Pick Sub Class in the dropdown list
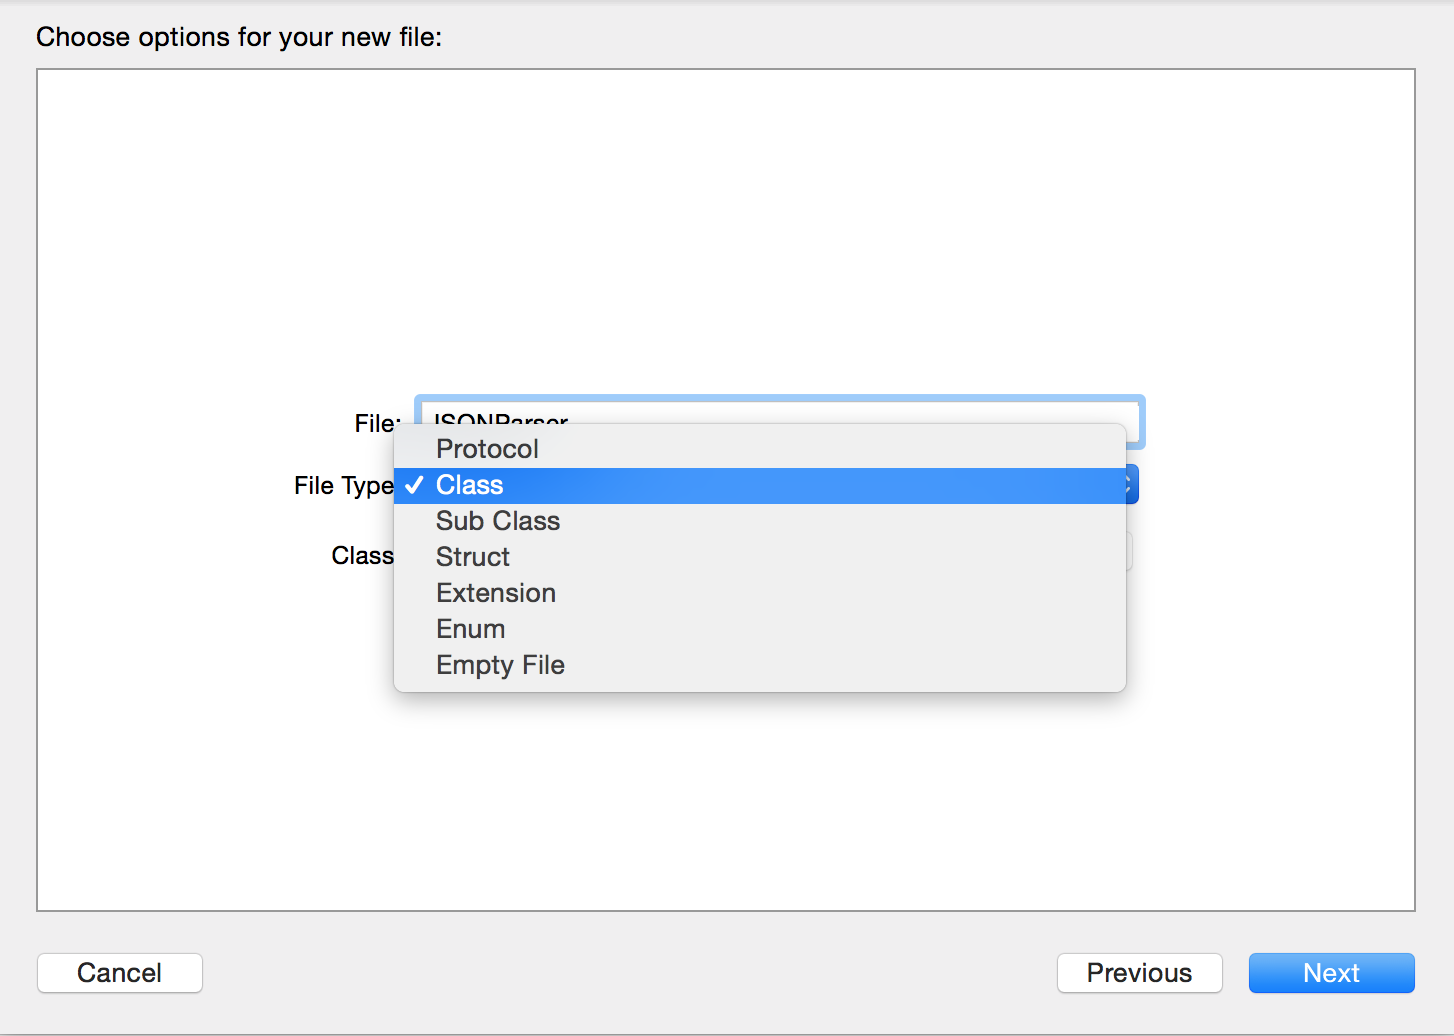This screenshot has width=1454, height=1036. click(x=497, y=521)
